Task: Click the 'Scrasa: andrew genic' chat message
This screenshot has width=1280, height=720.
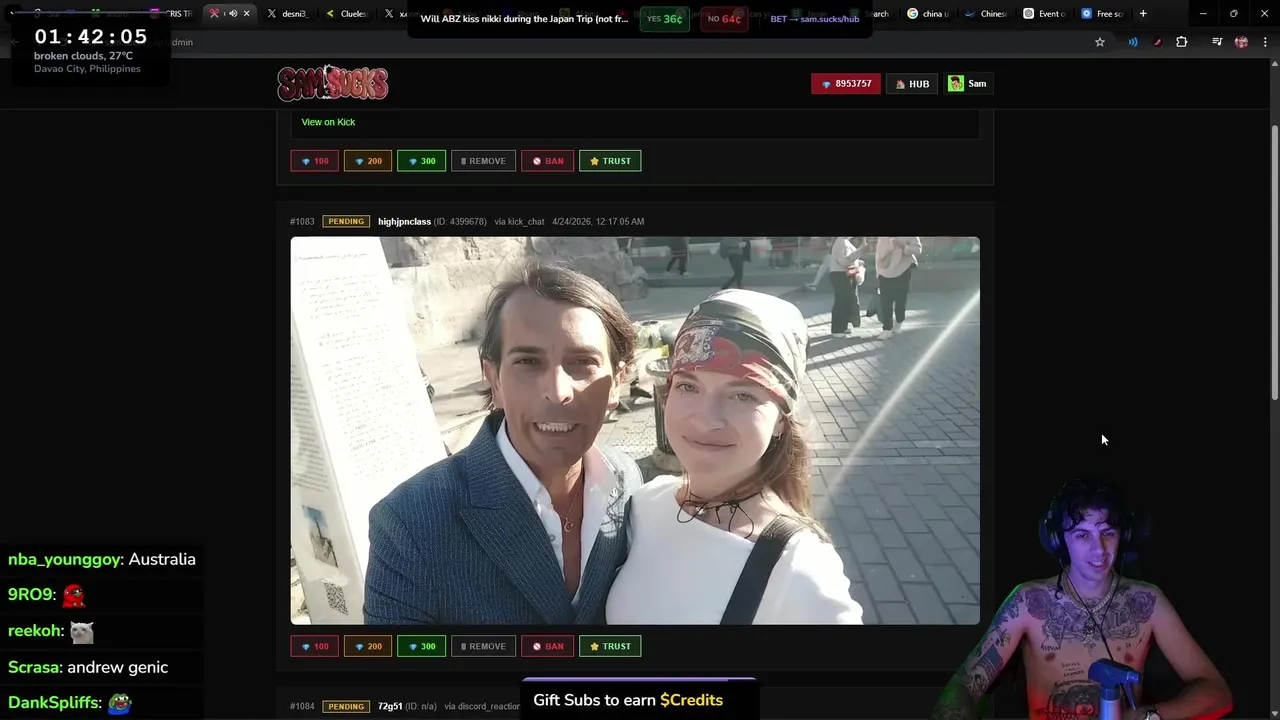Action: tap(88, 667)
